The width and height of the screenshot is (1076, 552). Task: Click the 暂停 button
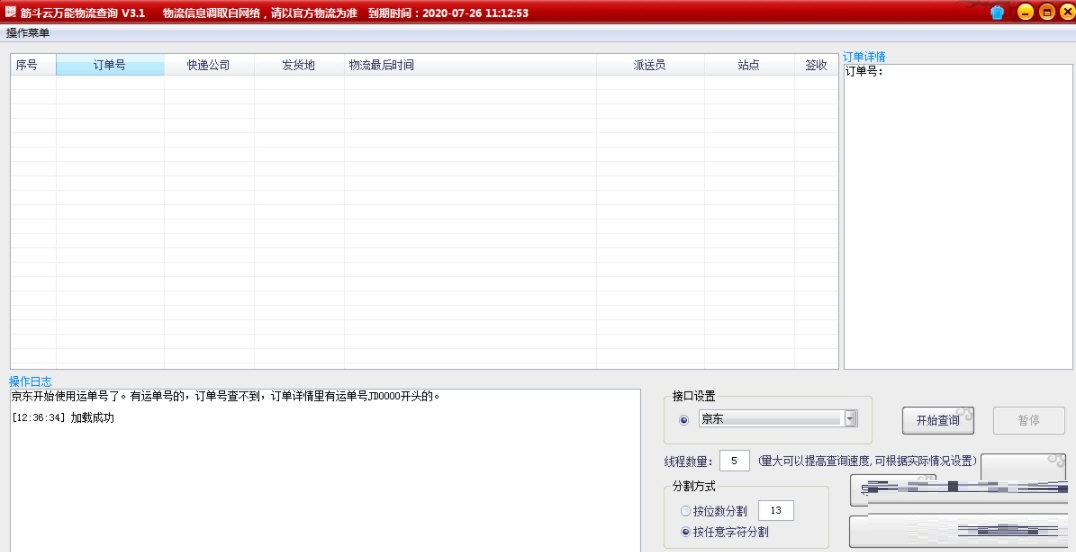click(1028, 420)
